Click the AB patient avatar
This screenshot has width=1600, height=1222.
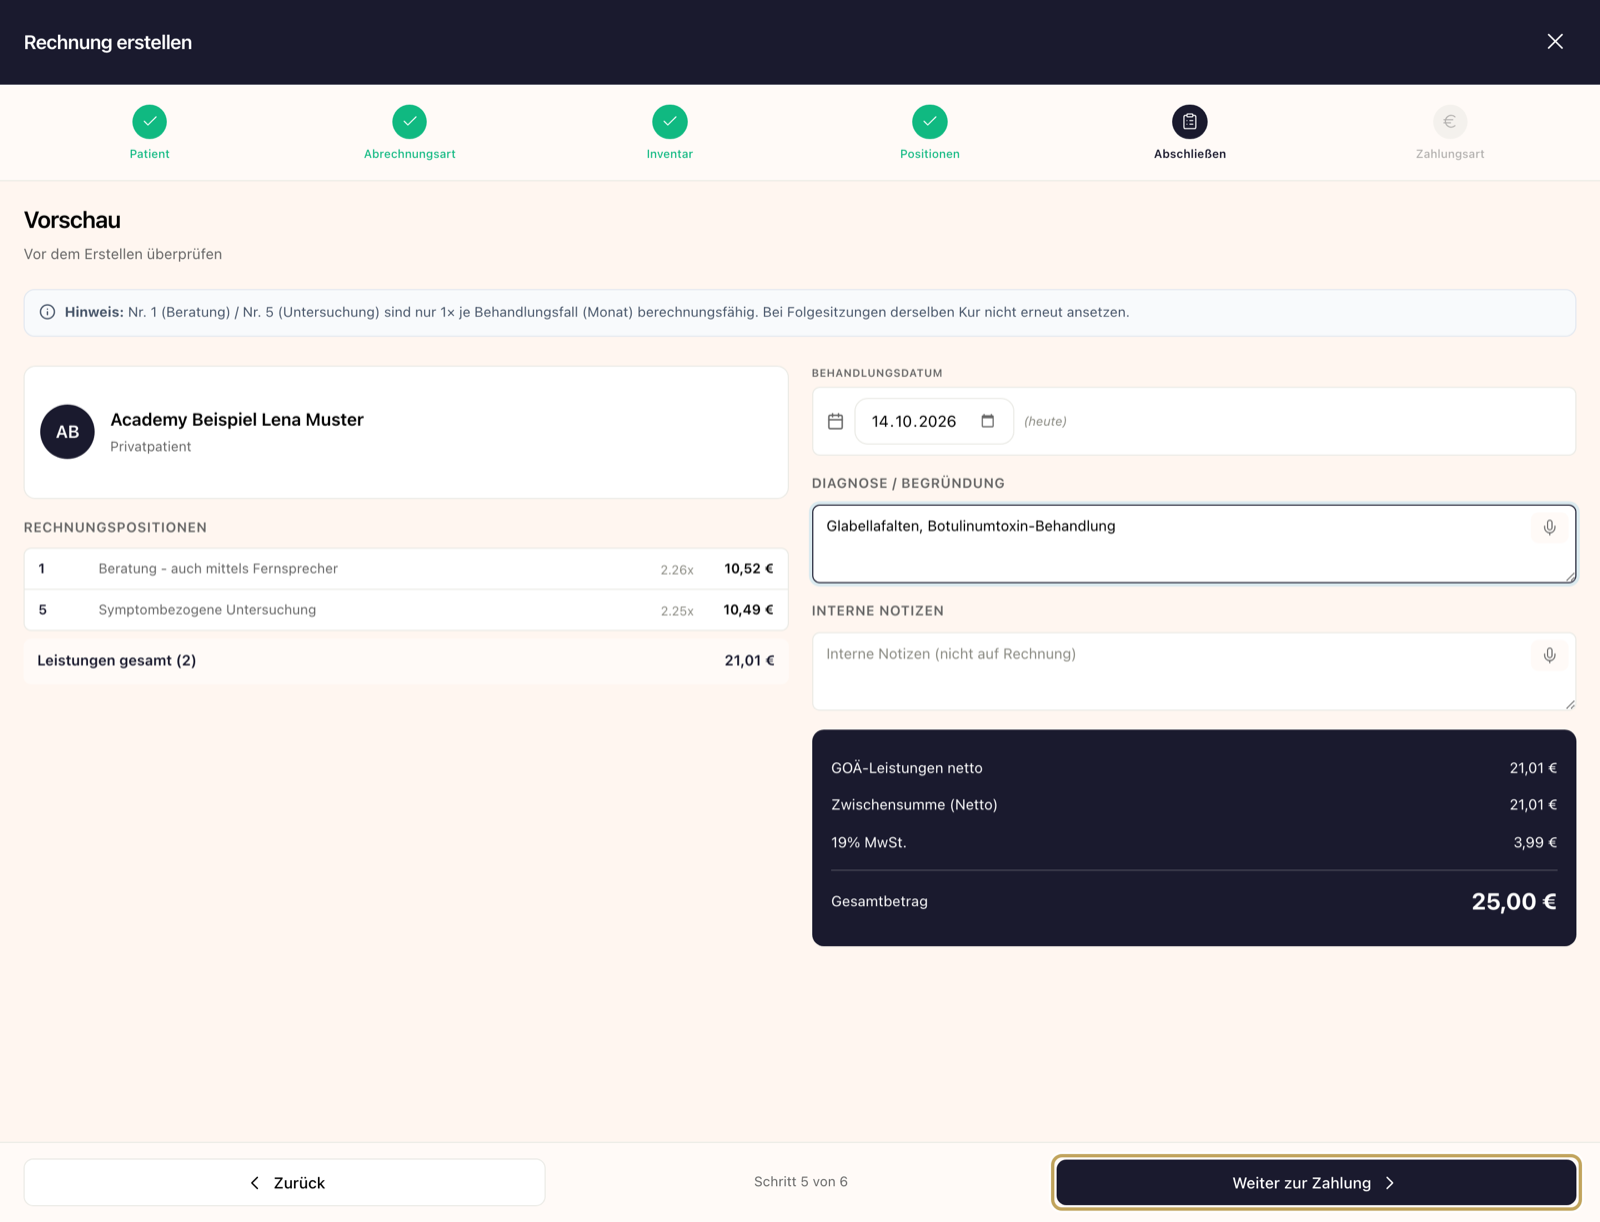tap(67, 432)
